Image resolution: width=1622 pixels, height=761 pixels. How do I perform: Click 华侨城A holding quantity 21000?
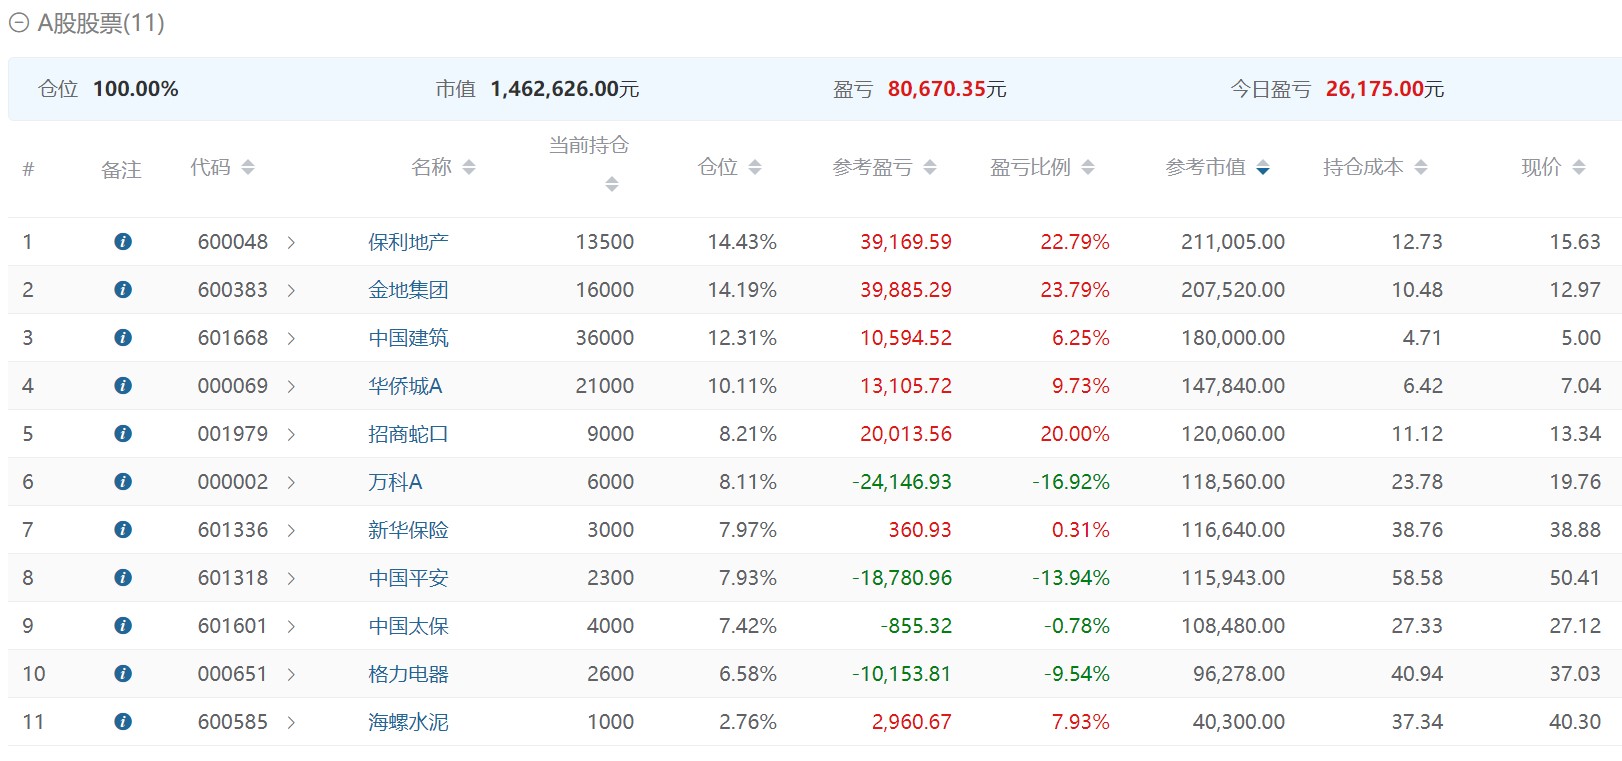pyautogui.click(x=605, y=386)
